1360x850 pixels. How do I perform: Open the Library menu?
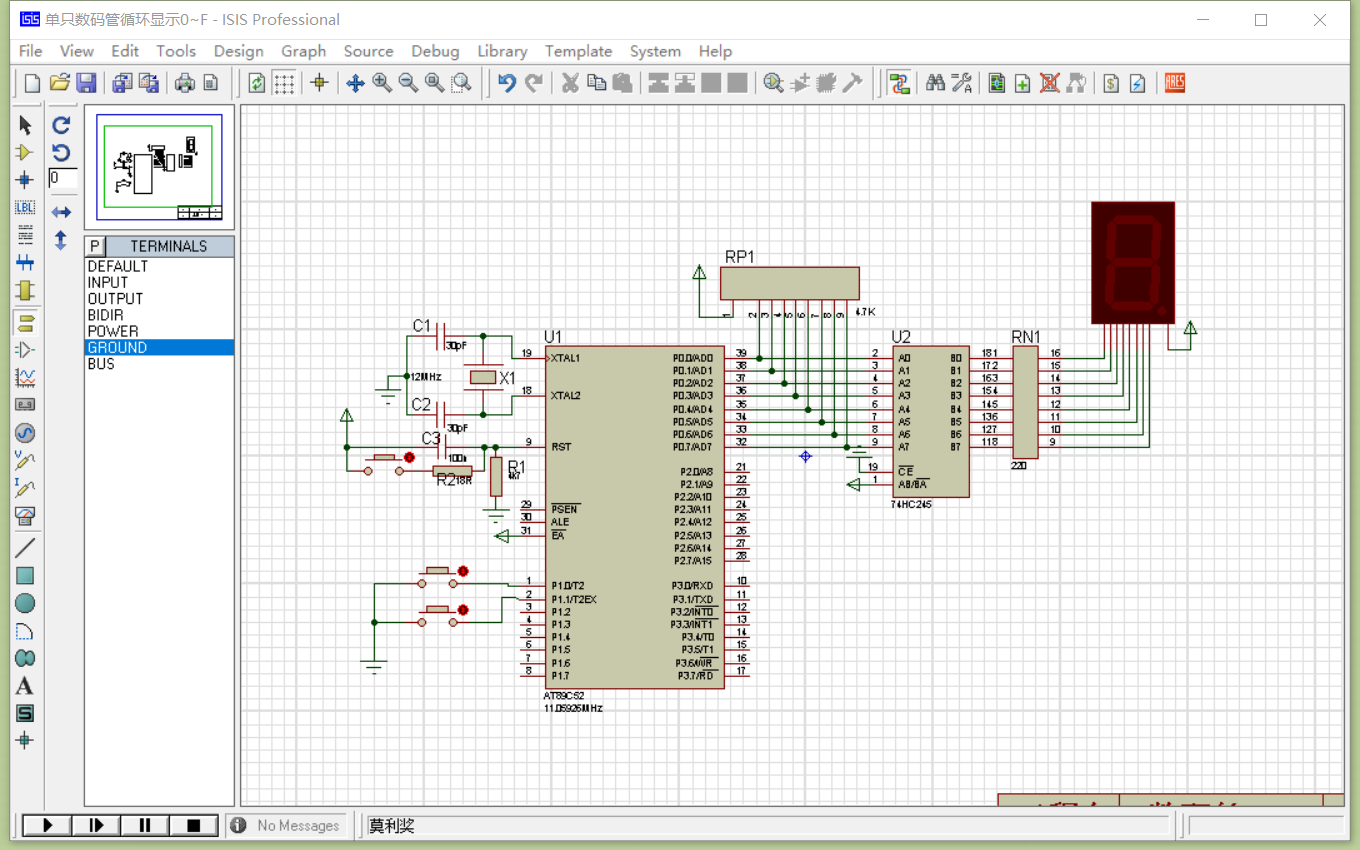tap(502, 51)
